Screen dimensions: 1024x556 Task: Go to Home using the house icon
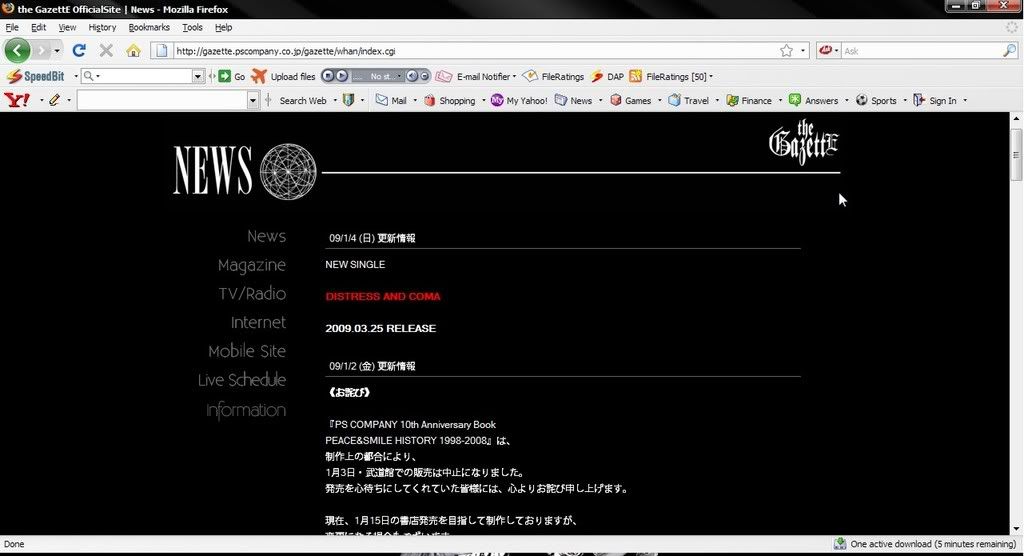point(133,50)
